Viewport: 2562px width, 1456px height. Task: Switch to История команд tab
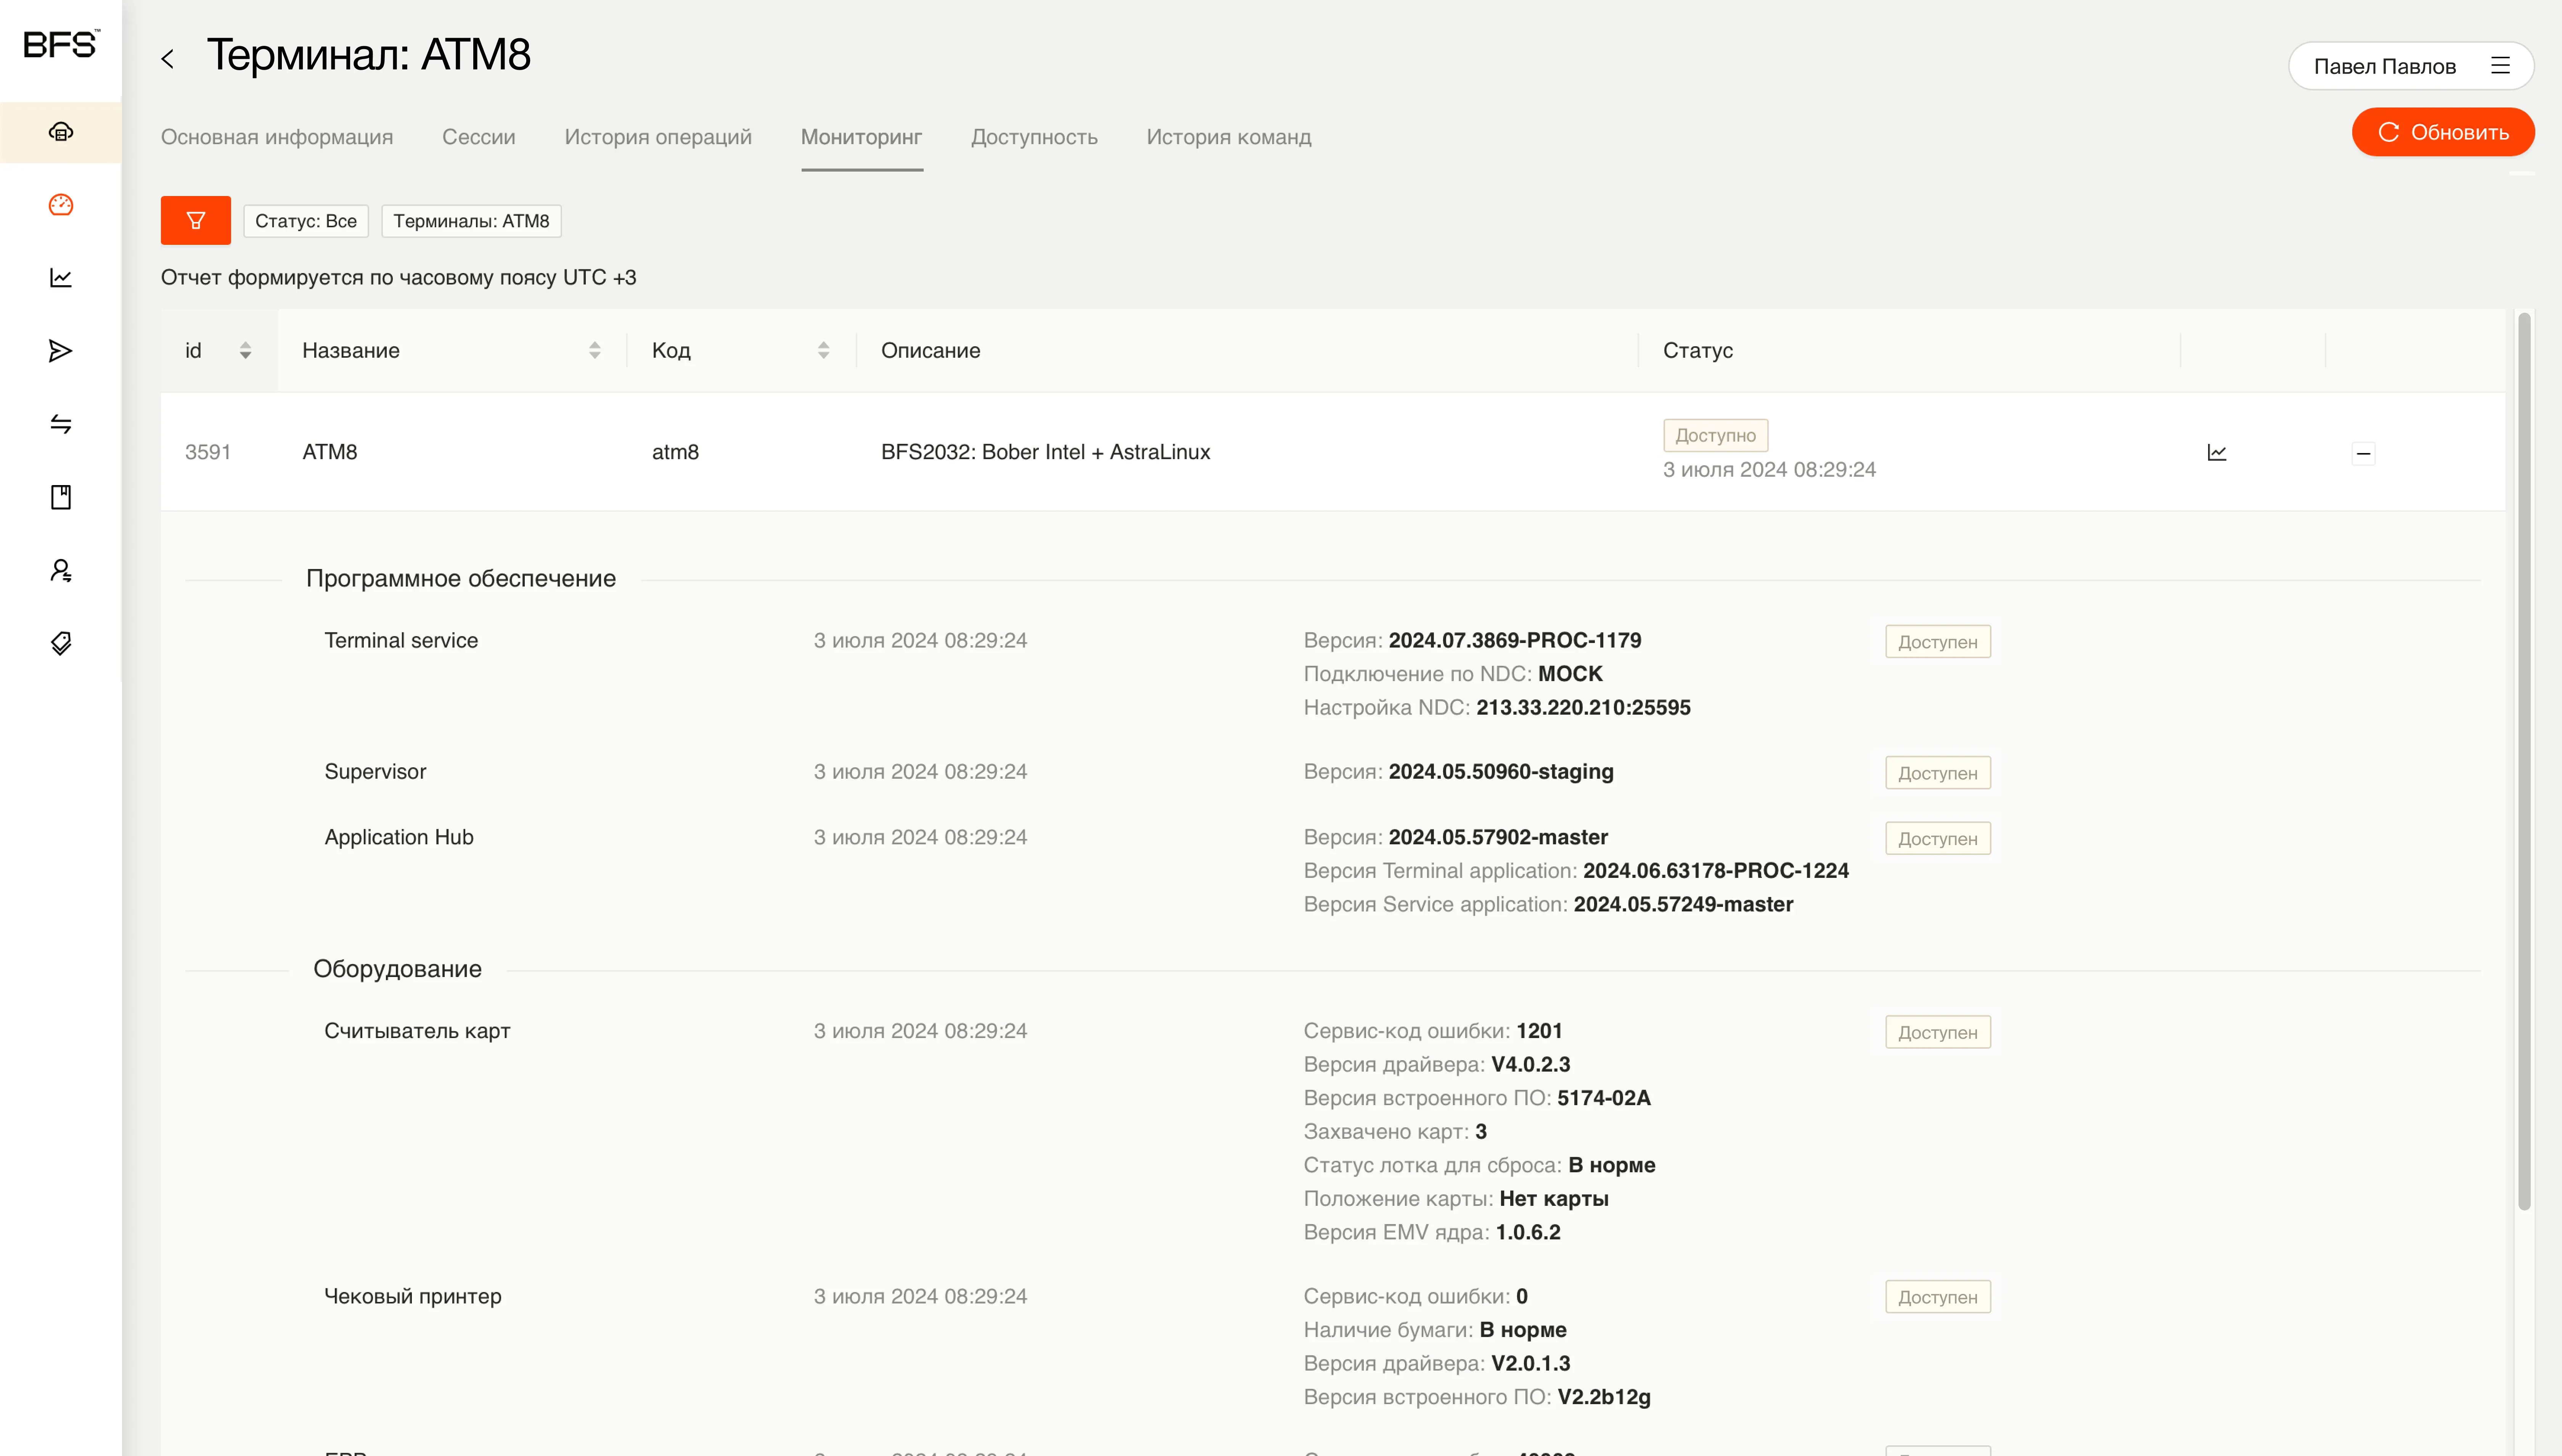(x=1229, y=137)
